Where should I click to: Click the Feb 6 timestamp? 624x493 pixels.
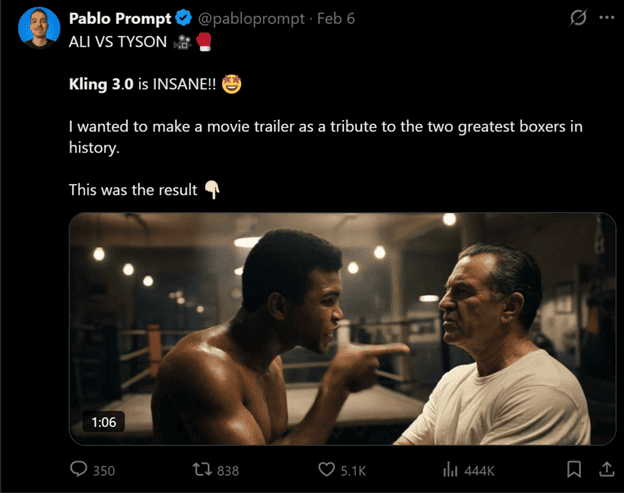point(335,19)
